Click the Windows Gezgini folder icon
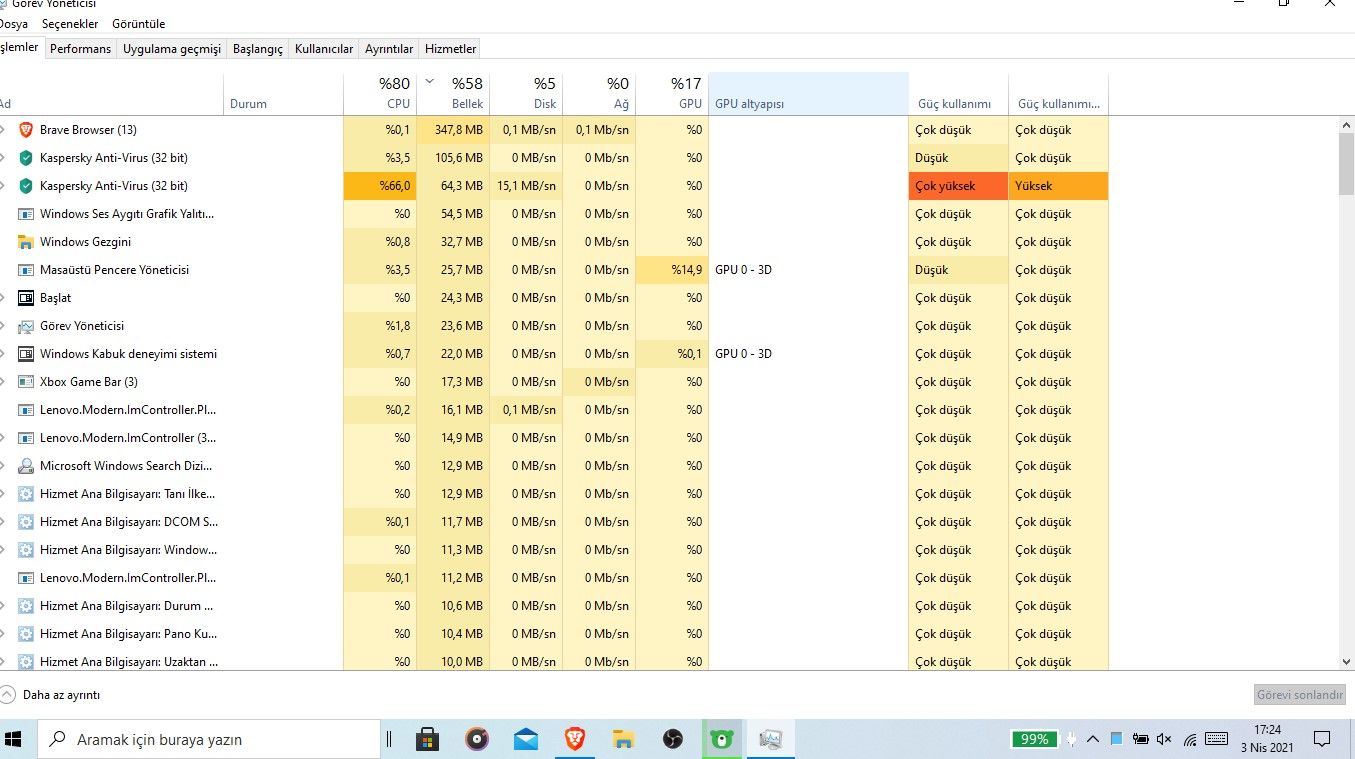1355x759 pixels. [x=26, y=242]
